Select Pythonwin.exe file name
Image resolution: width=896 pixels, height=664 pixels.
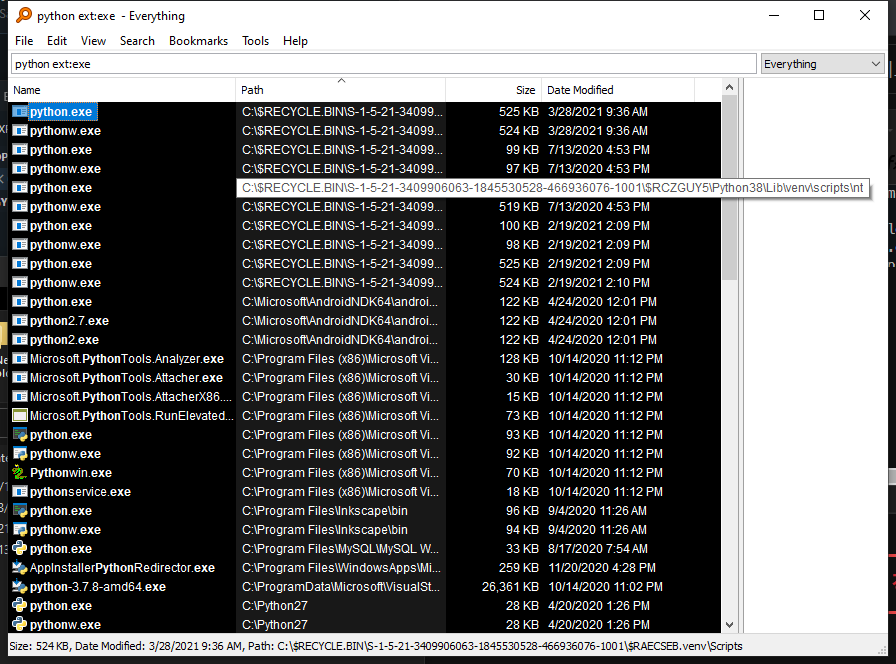click(x=71, y=473)
